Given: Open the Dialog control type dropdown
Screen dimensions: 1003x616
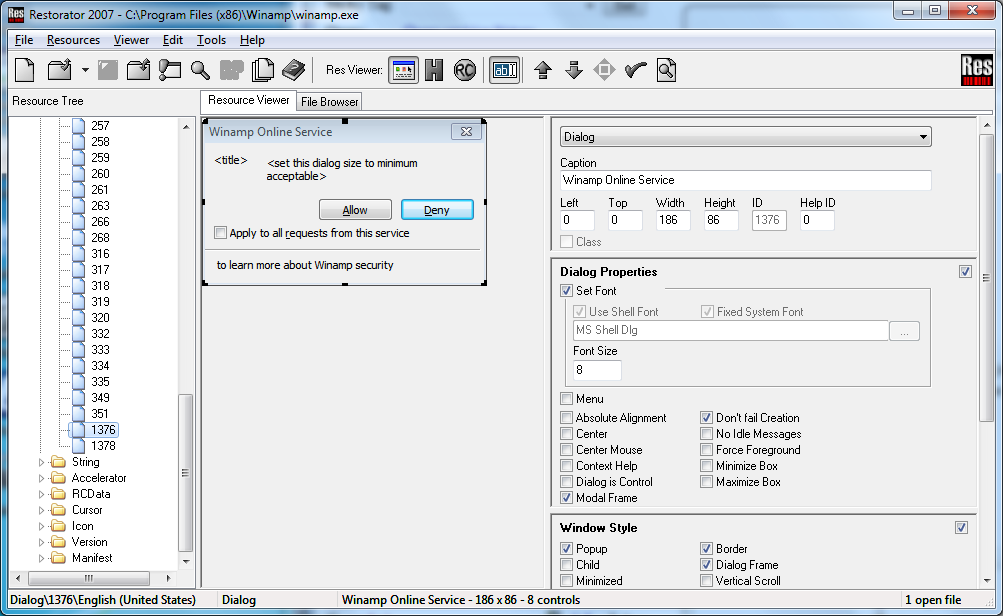Looking at the screenshot, I should 745,137.
